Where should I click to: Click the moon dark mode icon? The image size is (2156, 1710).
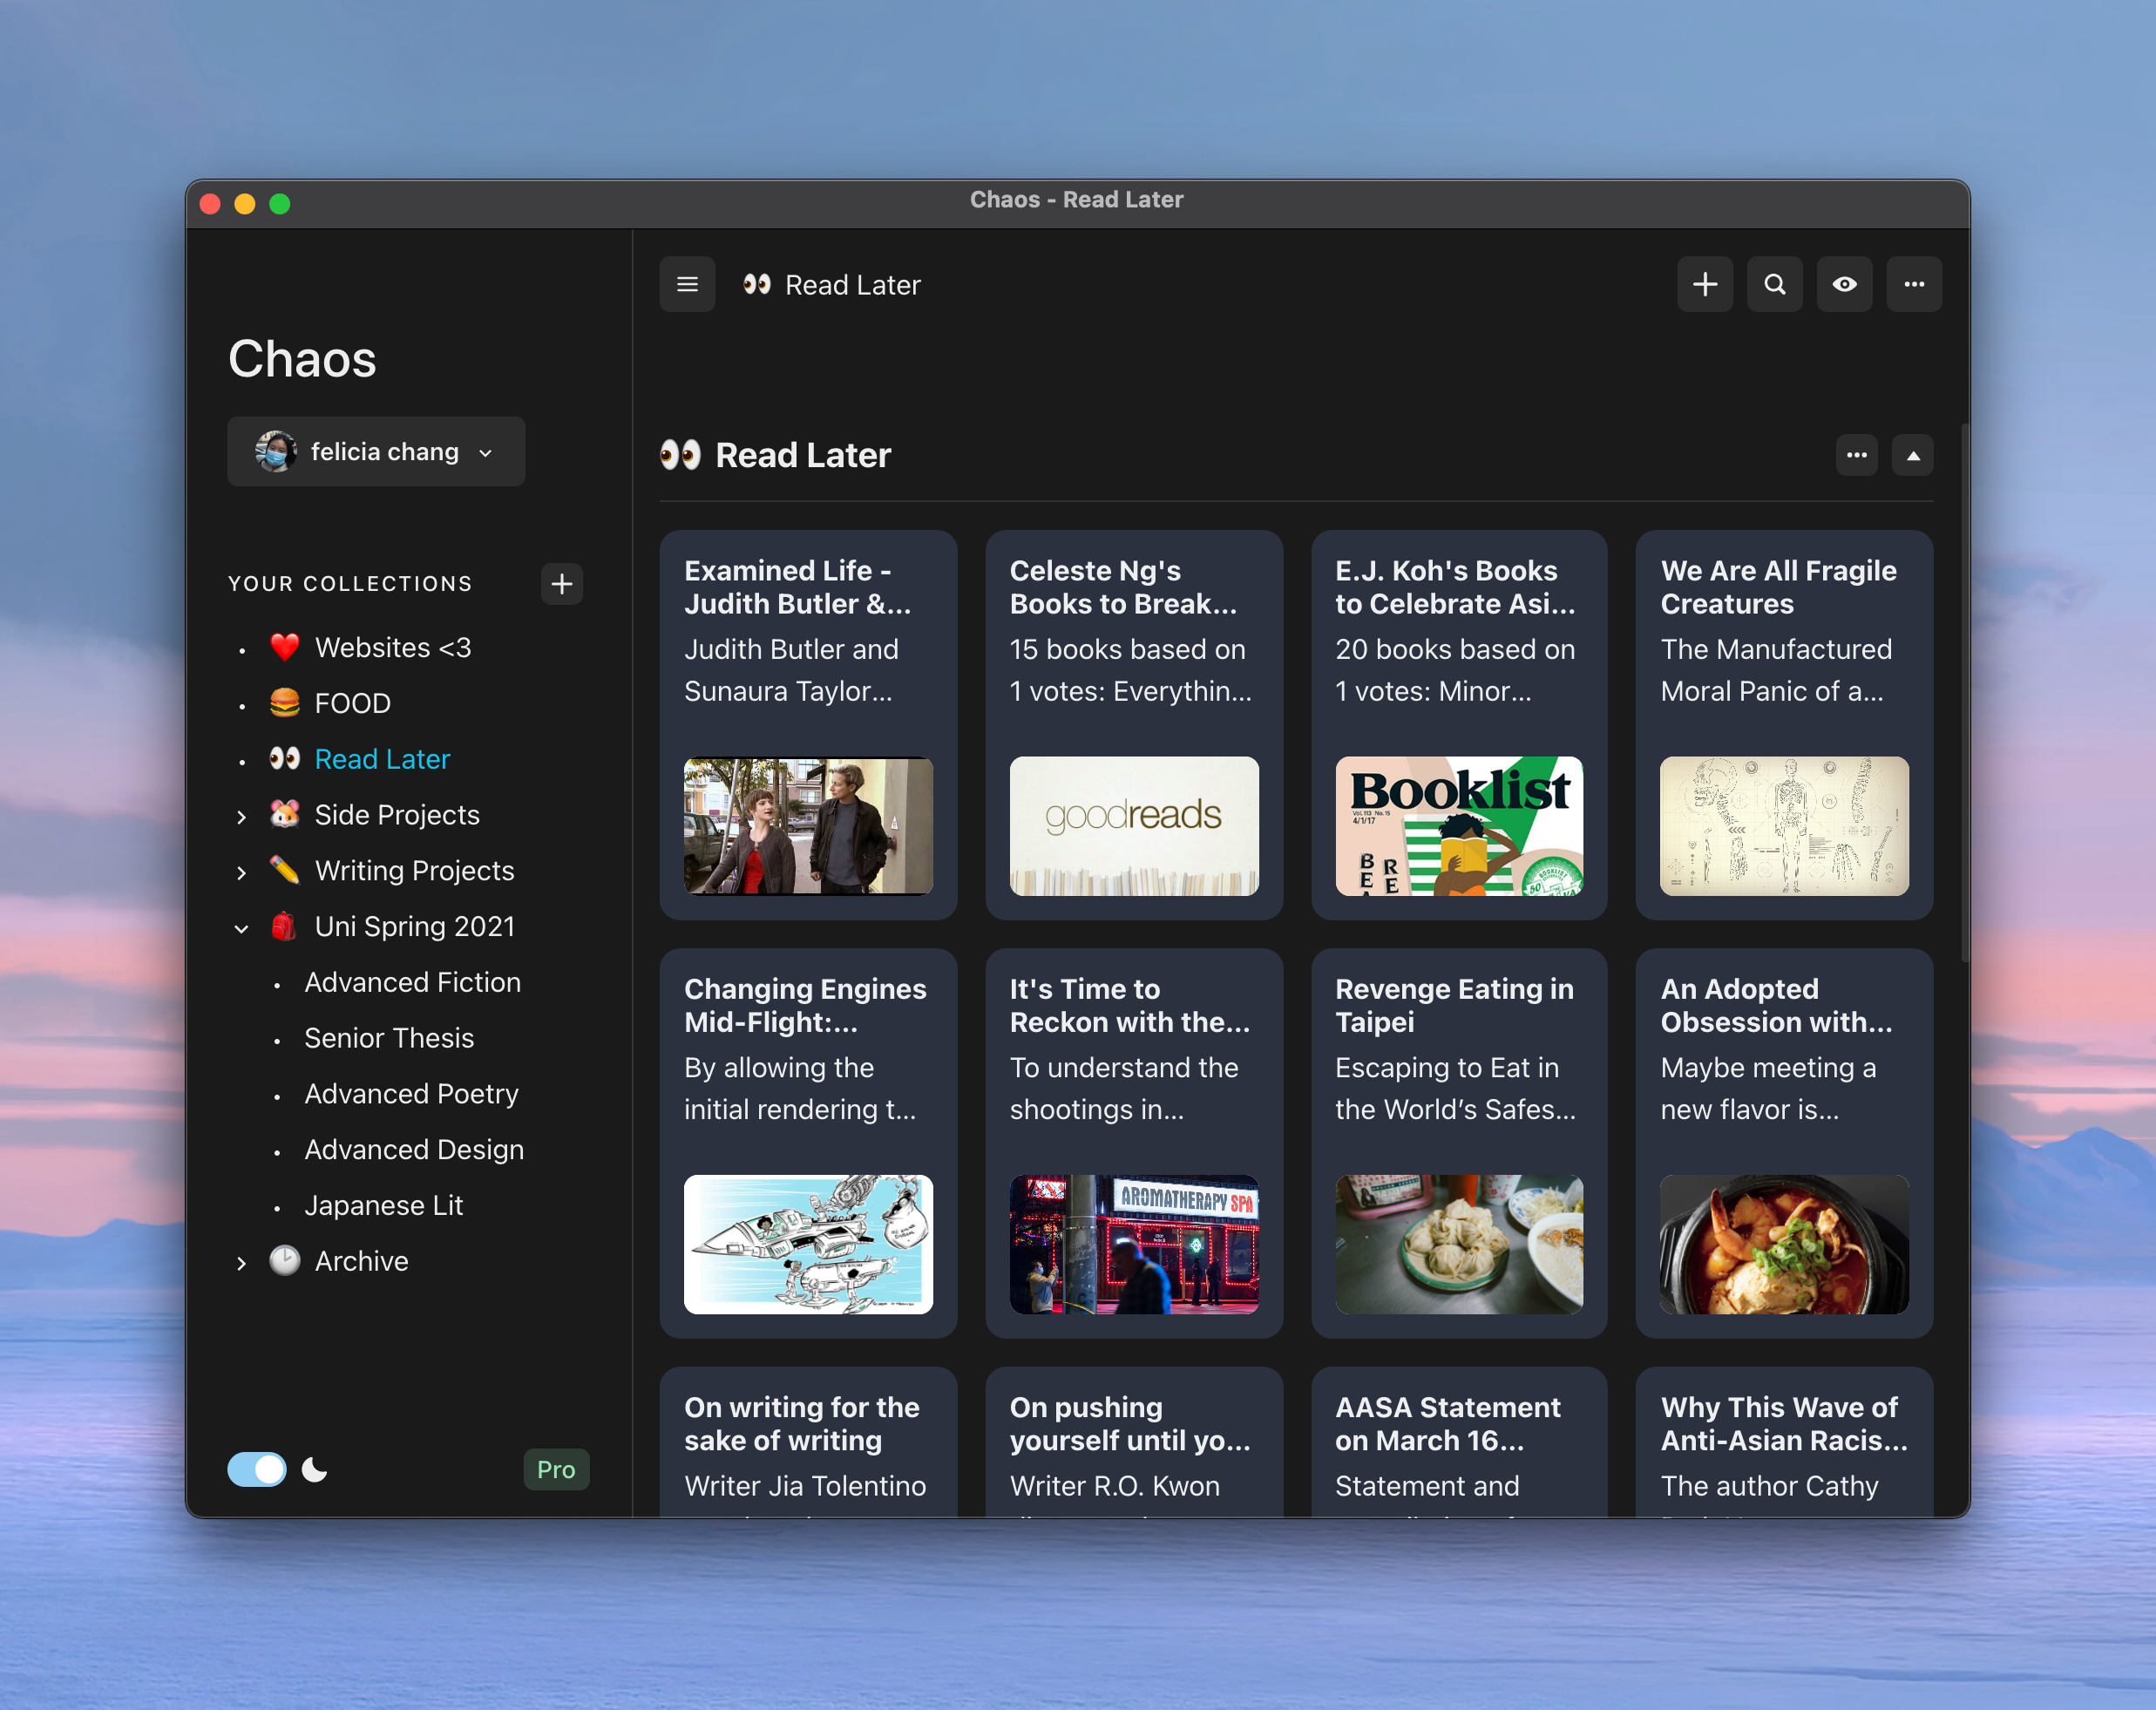point(315,1469)
